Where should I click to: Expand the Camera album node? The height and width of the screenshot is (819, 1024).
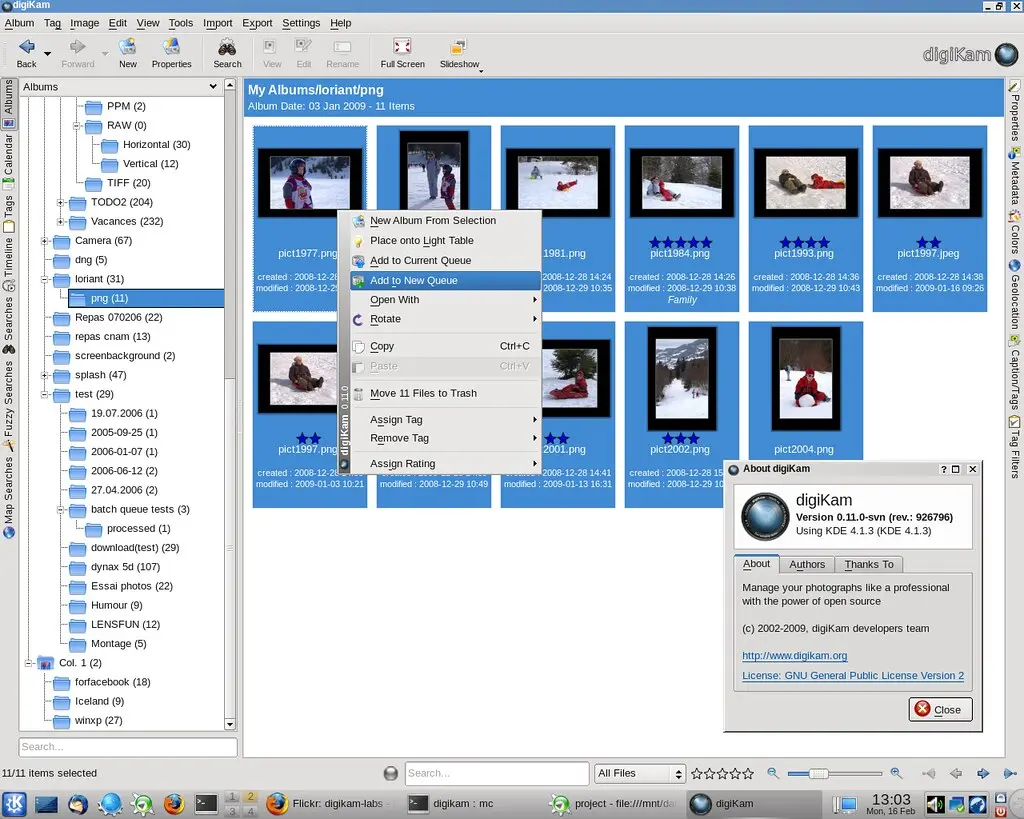44,241
